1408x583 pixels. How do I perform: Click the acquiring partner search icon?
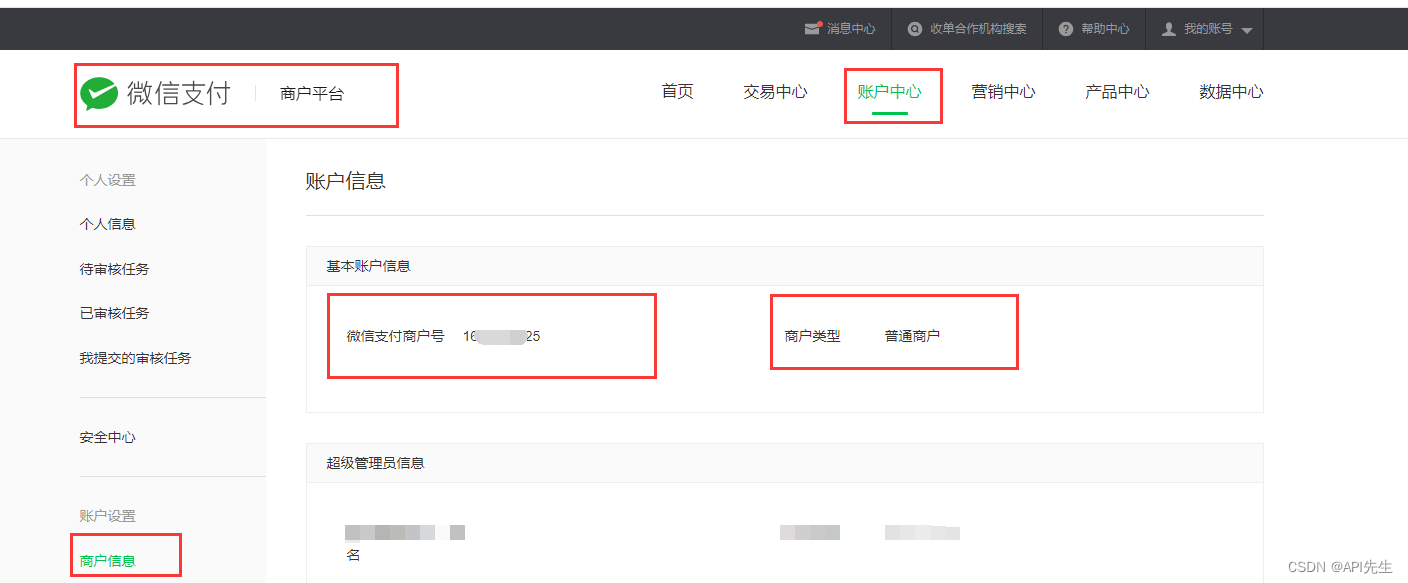(x=914, y=29)
